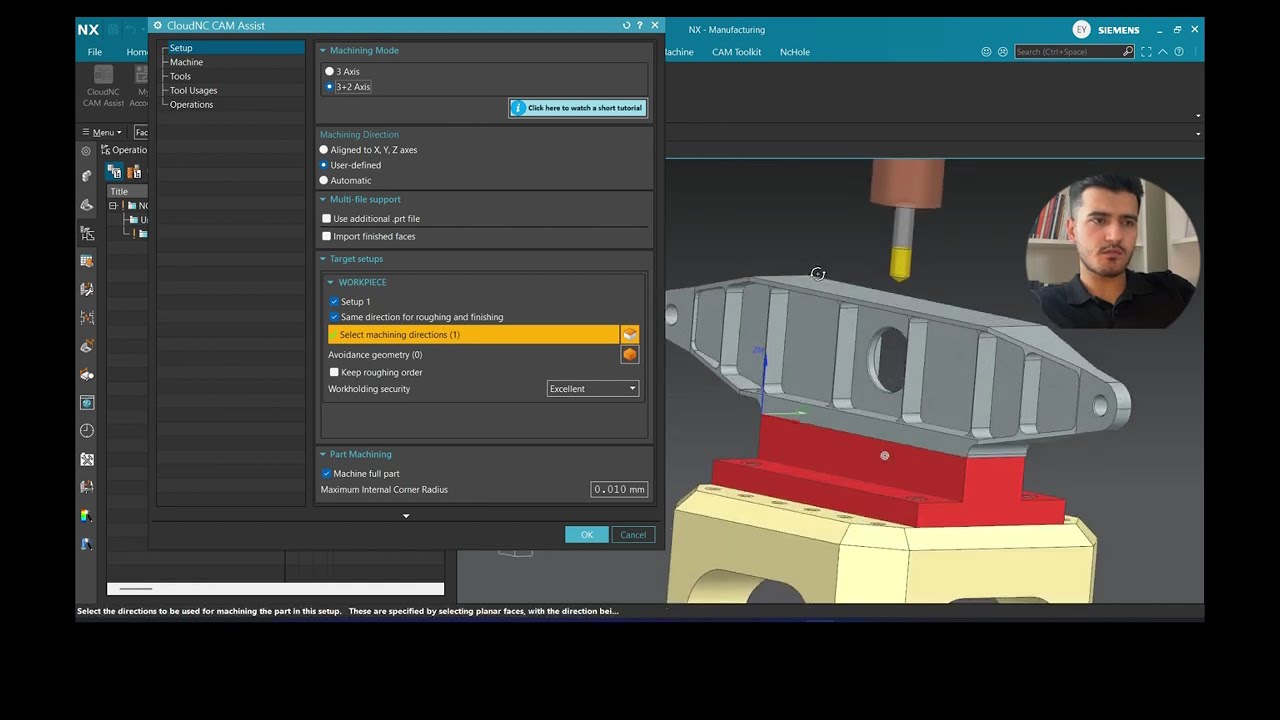Open the Operation Navigator program order view icon

[x=114, y=172]
